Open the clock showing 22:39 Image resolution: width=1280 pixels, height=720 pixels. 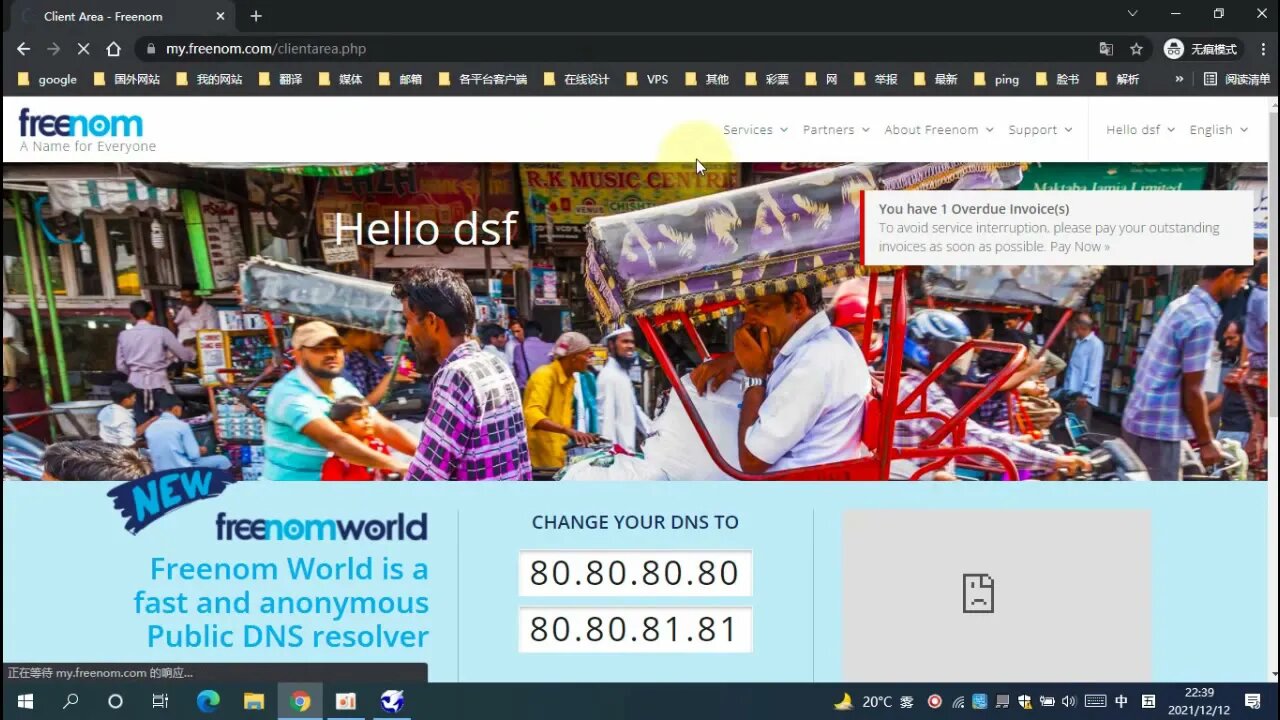point(1199,701)
